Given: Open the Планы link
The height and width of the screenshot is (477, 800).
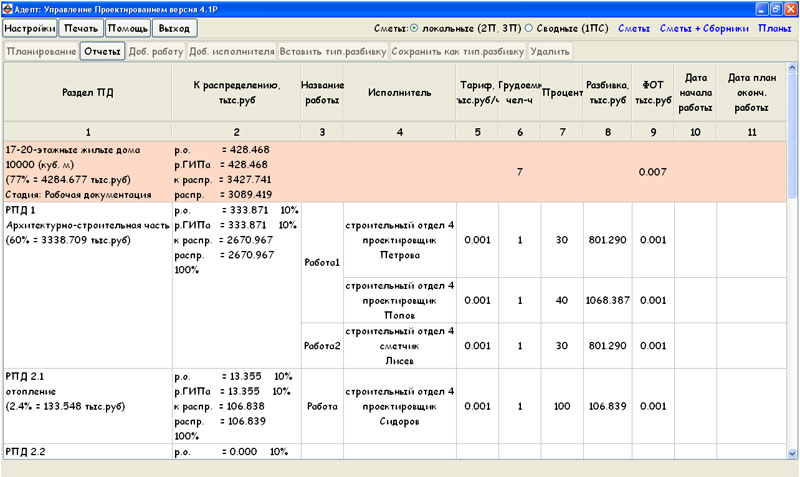Looking at the screenshot, I should [x=775, y=28].
